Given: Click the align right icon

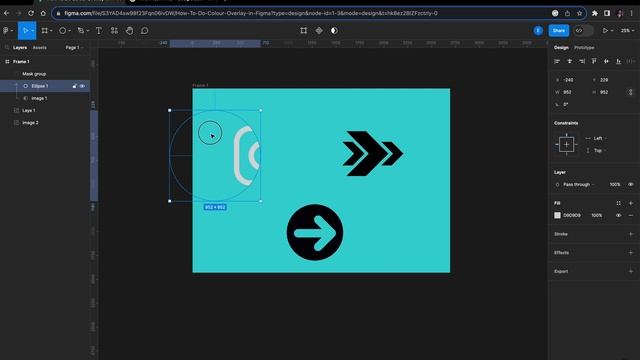Looking at the screenshot, I should 582,61.
